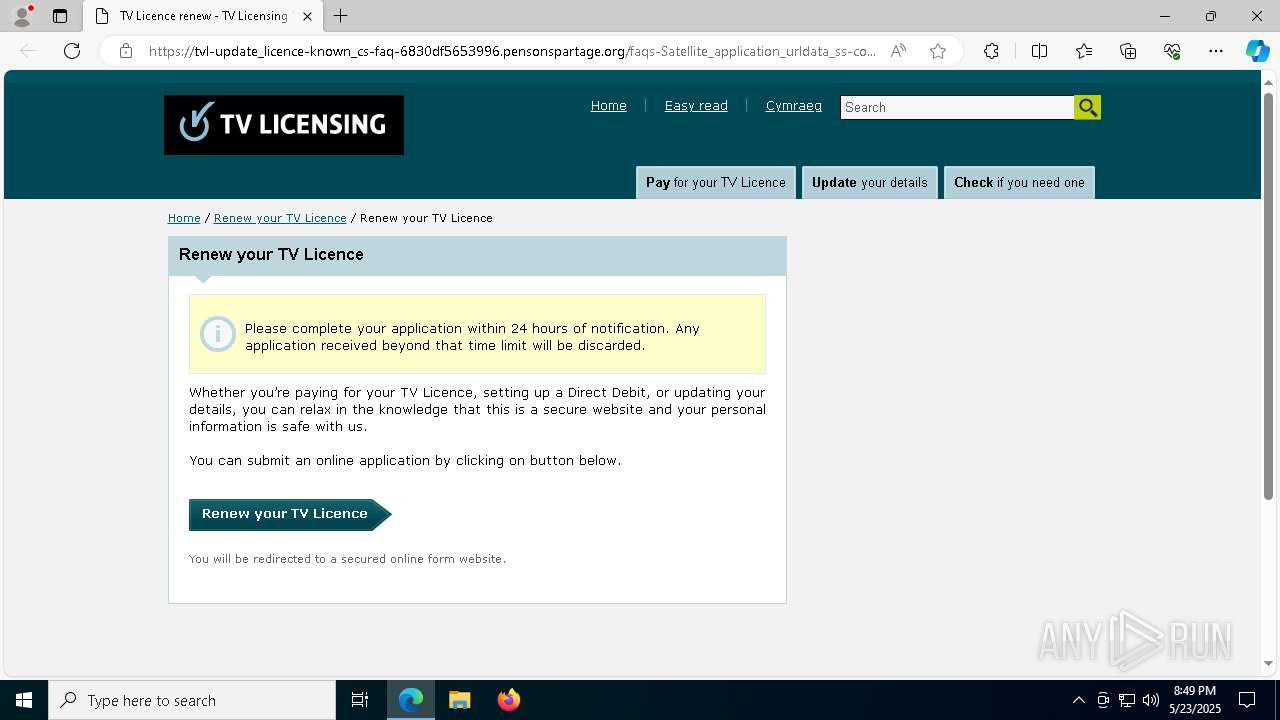Click the green search magnifier button
Viewport: 1280px width, 720px height.
[x=1088, y=107]
